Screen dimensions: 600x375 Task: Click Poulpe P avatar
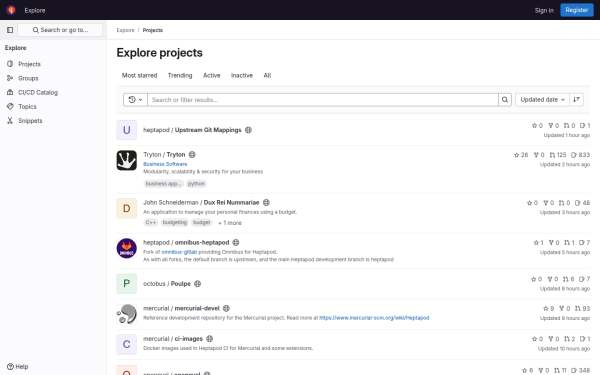pyautogui.click(x=127, y=284)
